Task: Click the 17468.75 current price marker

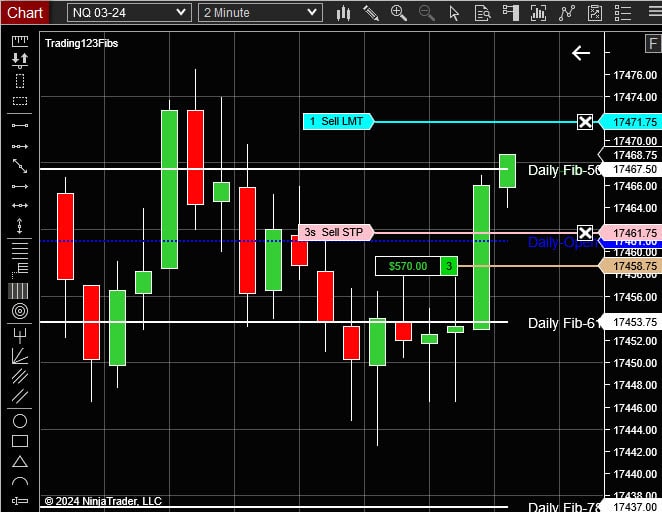Action: [x=630, y=155]
